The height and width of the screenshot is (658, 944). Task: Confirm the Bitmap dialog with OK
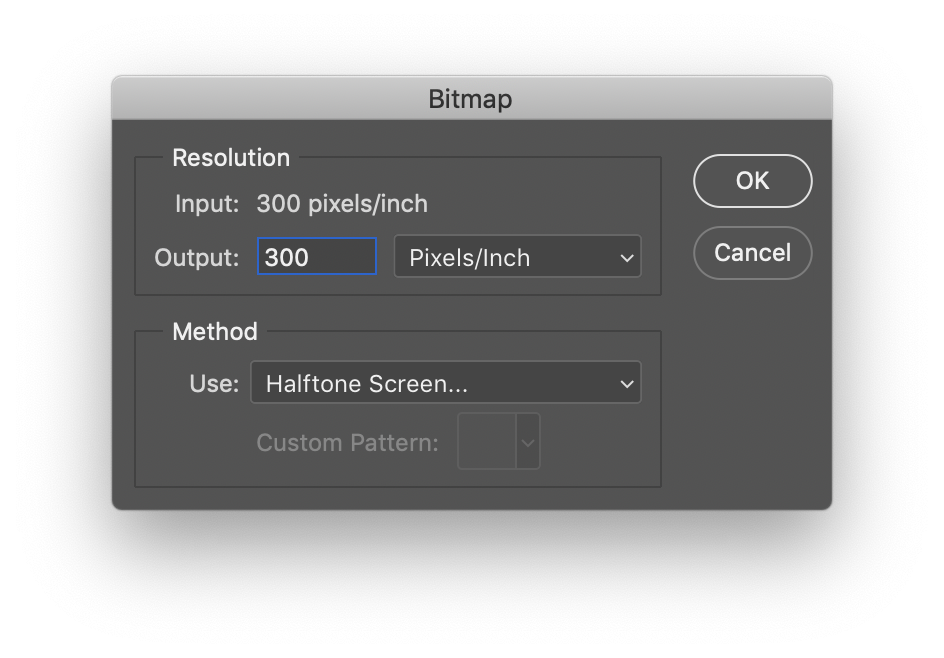(752, 181)
